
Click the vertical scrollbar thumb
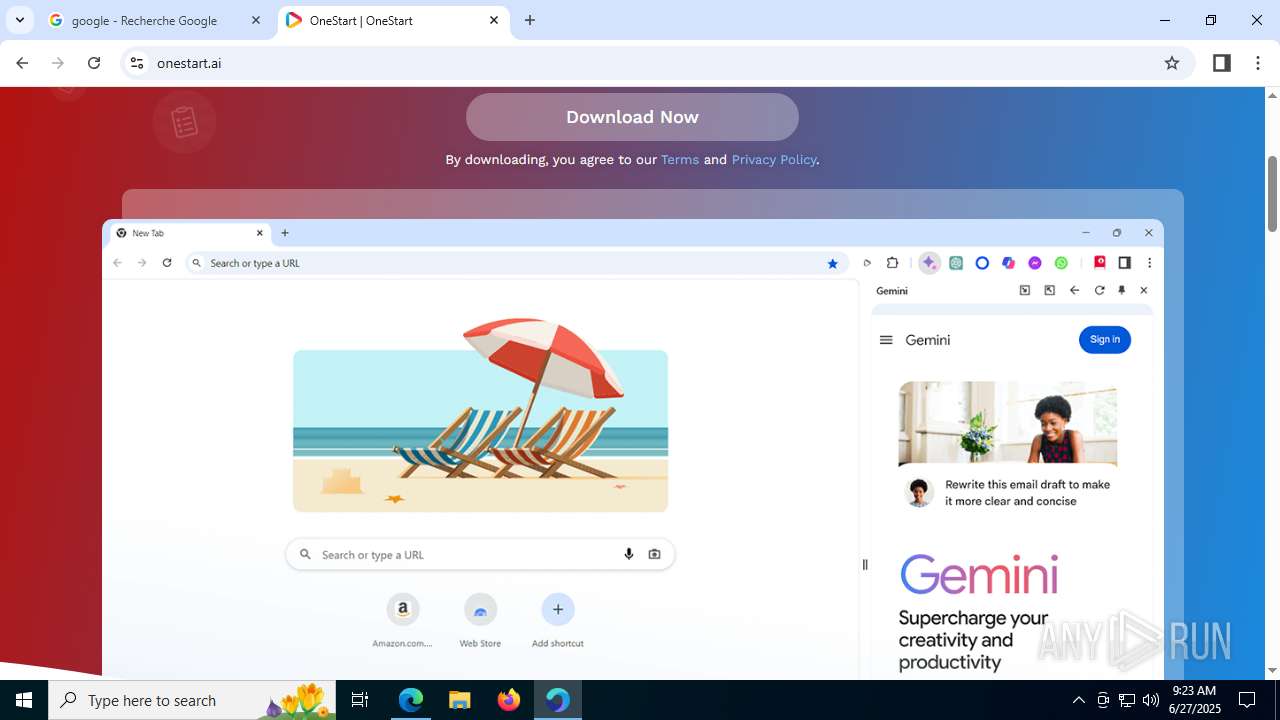click(x=1272, y=193)
